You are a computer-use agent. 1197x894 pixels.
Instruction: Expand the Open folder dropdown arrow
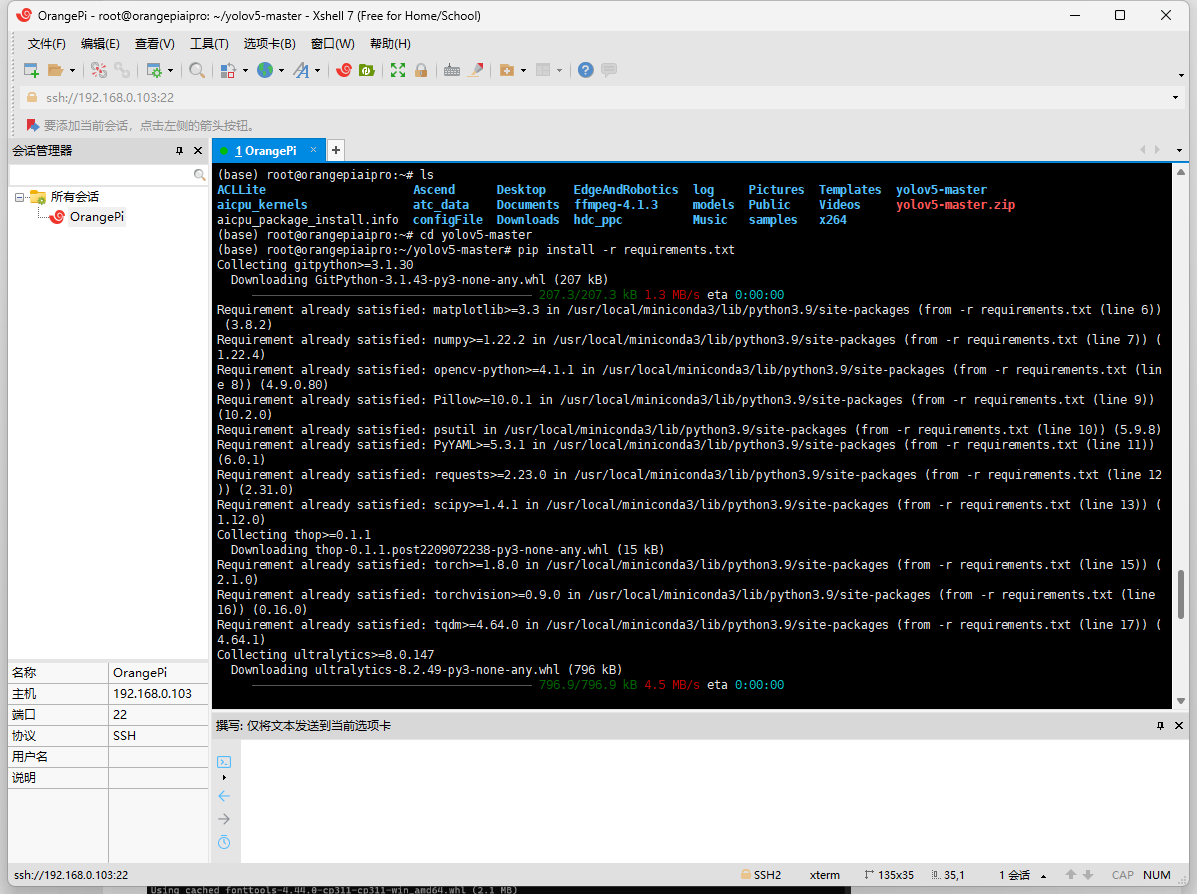coord(72,71)
